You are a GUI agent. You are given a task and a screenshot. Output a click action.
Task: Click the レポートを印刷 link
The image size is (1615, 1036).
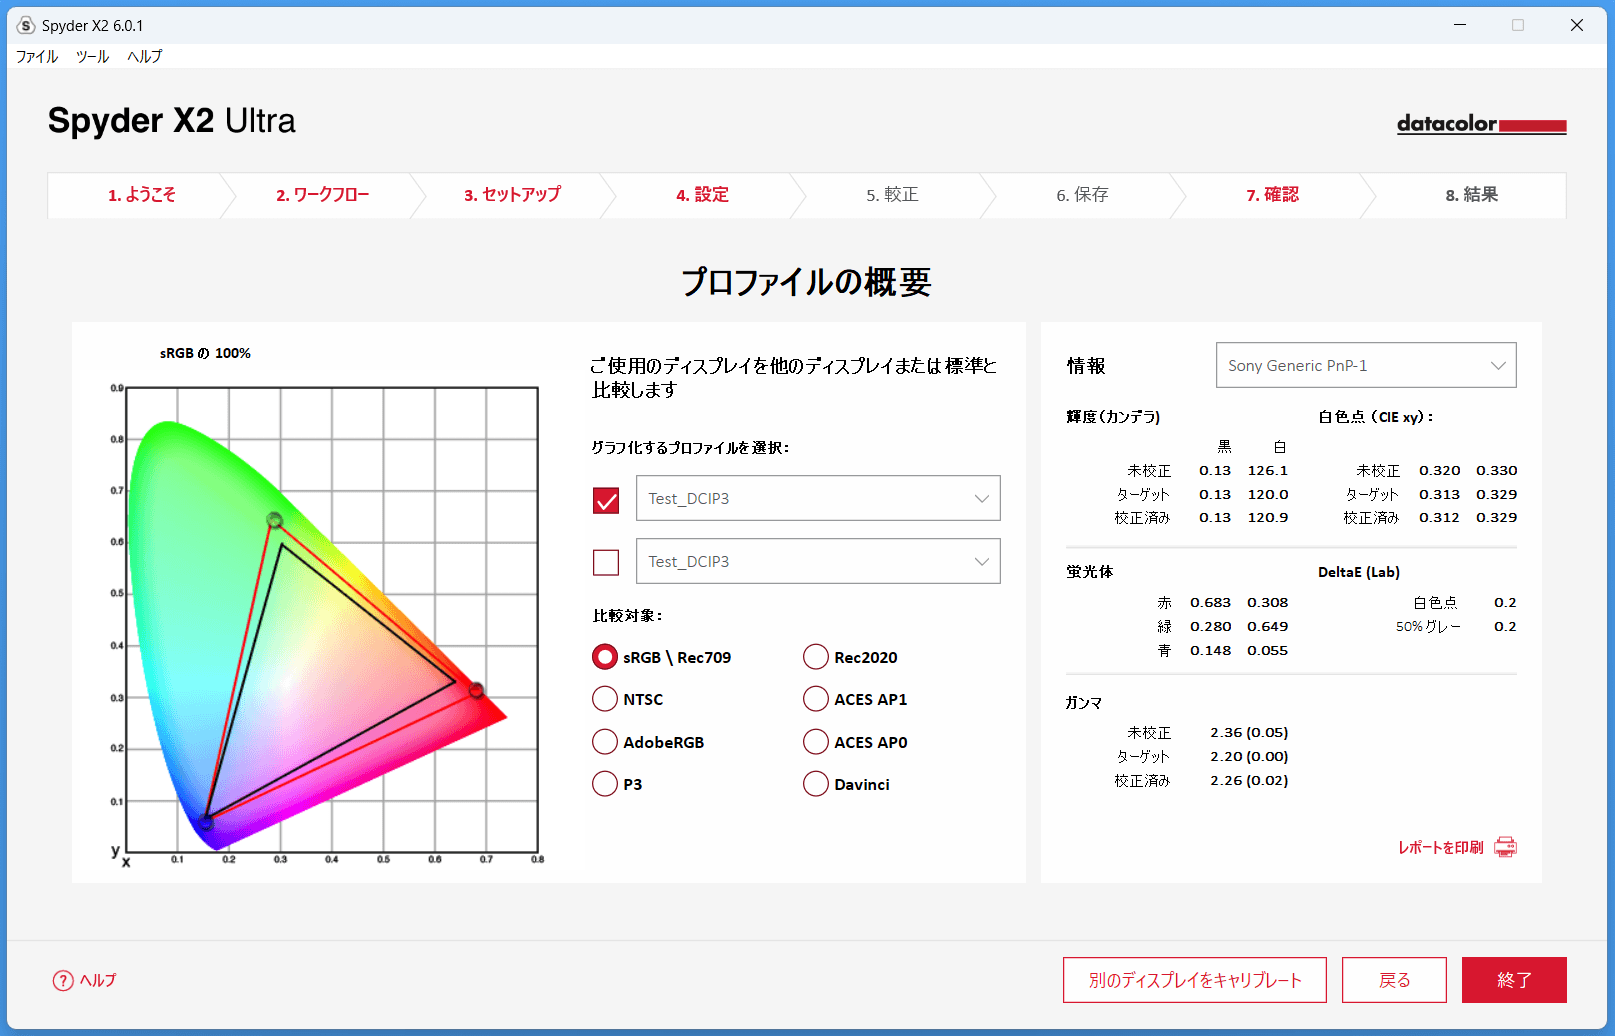pyautogui.click(x=1441, y=848)
